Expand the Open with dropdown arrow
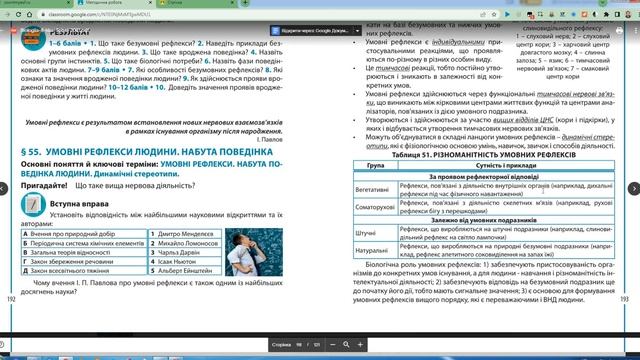640x360 pixels. tap(357, 31)
